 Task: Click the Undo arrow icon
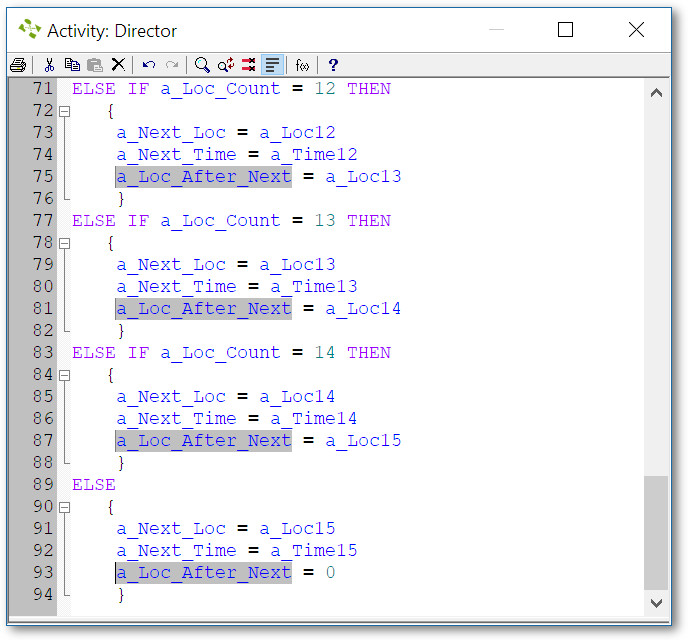pos(149,65)
